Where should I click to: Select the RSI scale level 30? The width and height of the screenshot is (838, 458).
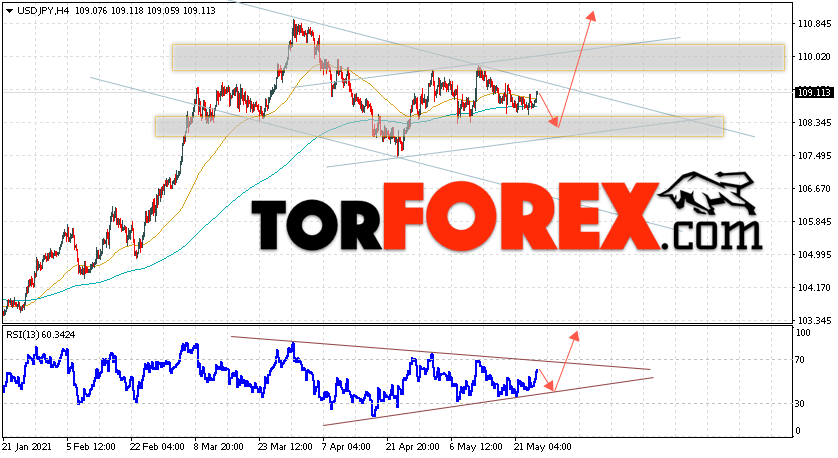800,403
